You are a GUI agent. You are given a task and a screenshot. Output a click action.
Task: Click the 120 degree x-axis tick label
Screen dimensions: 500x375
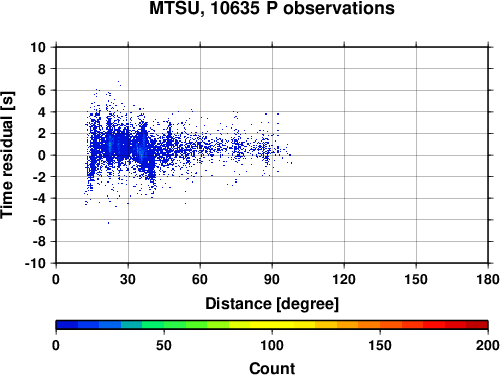(344, 279)
